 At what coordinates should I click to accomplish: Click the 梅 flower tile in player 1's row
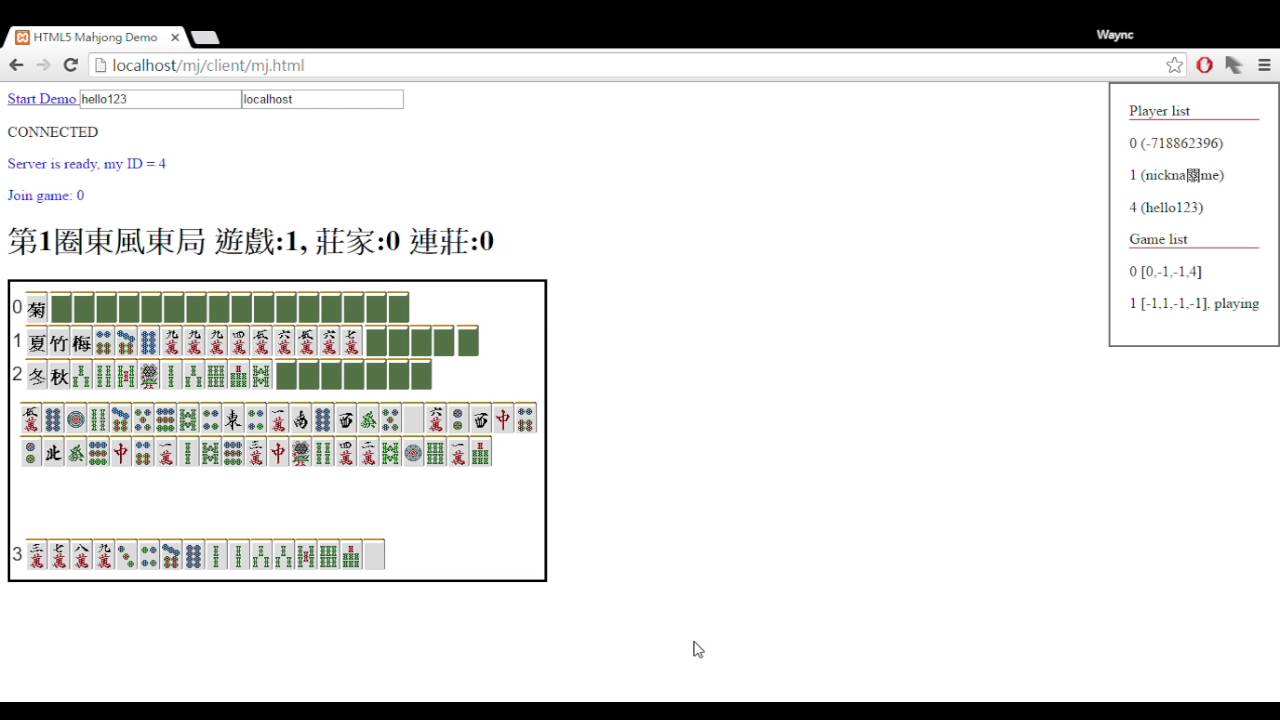pos(82,342)
